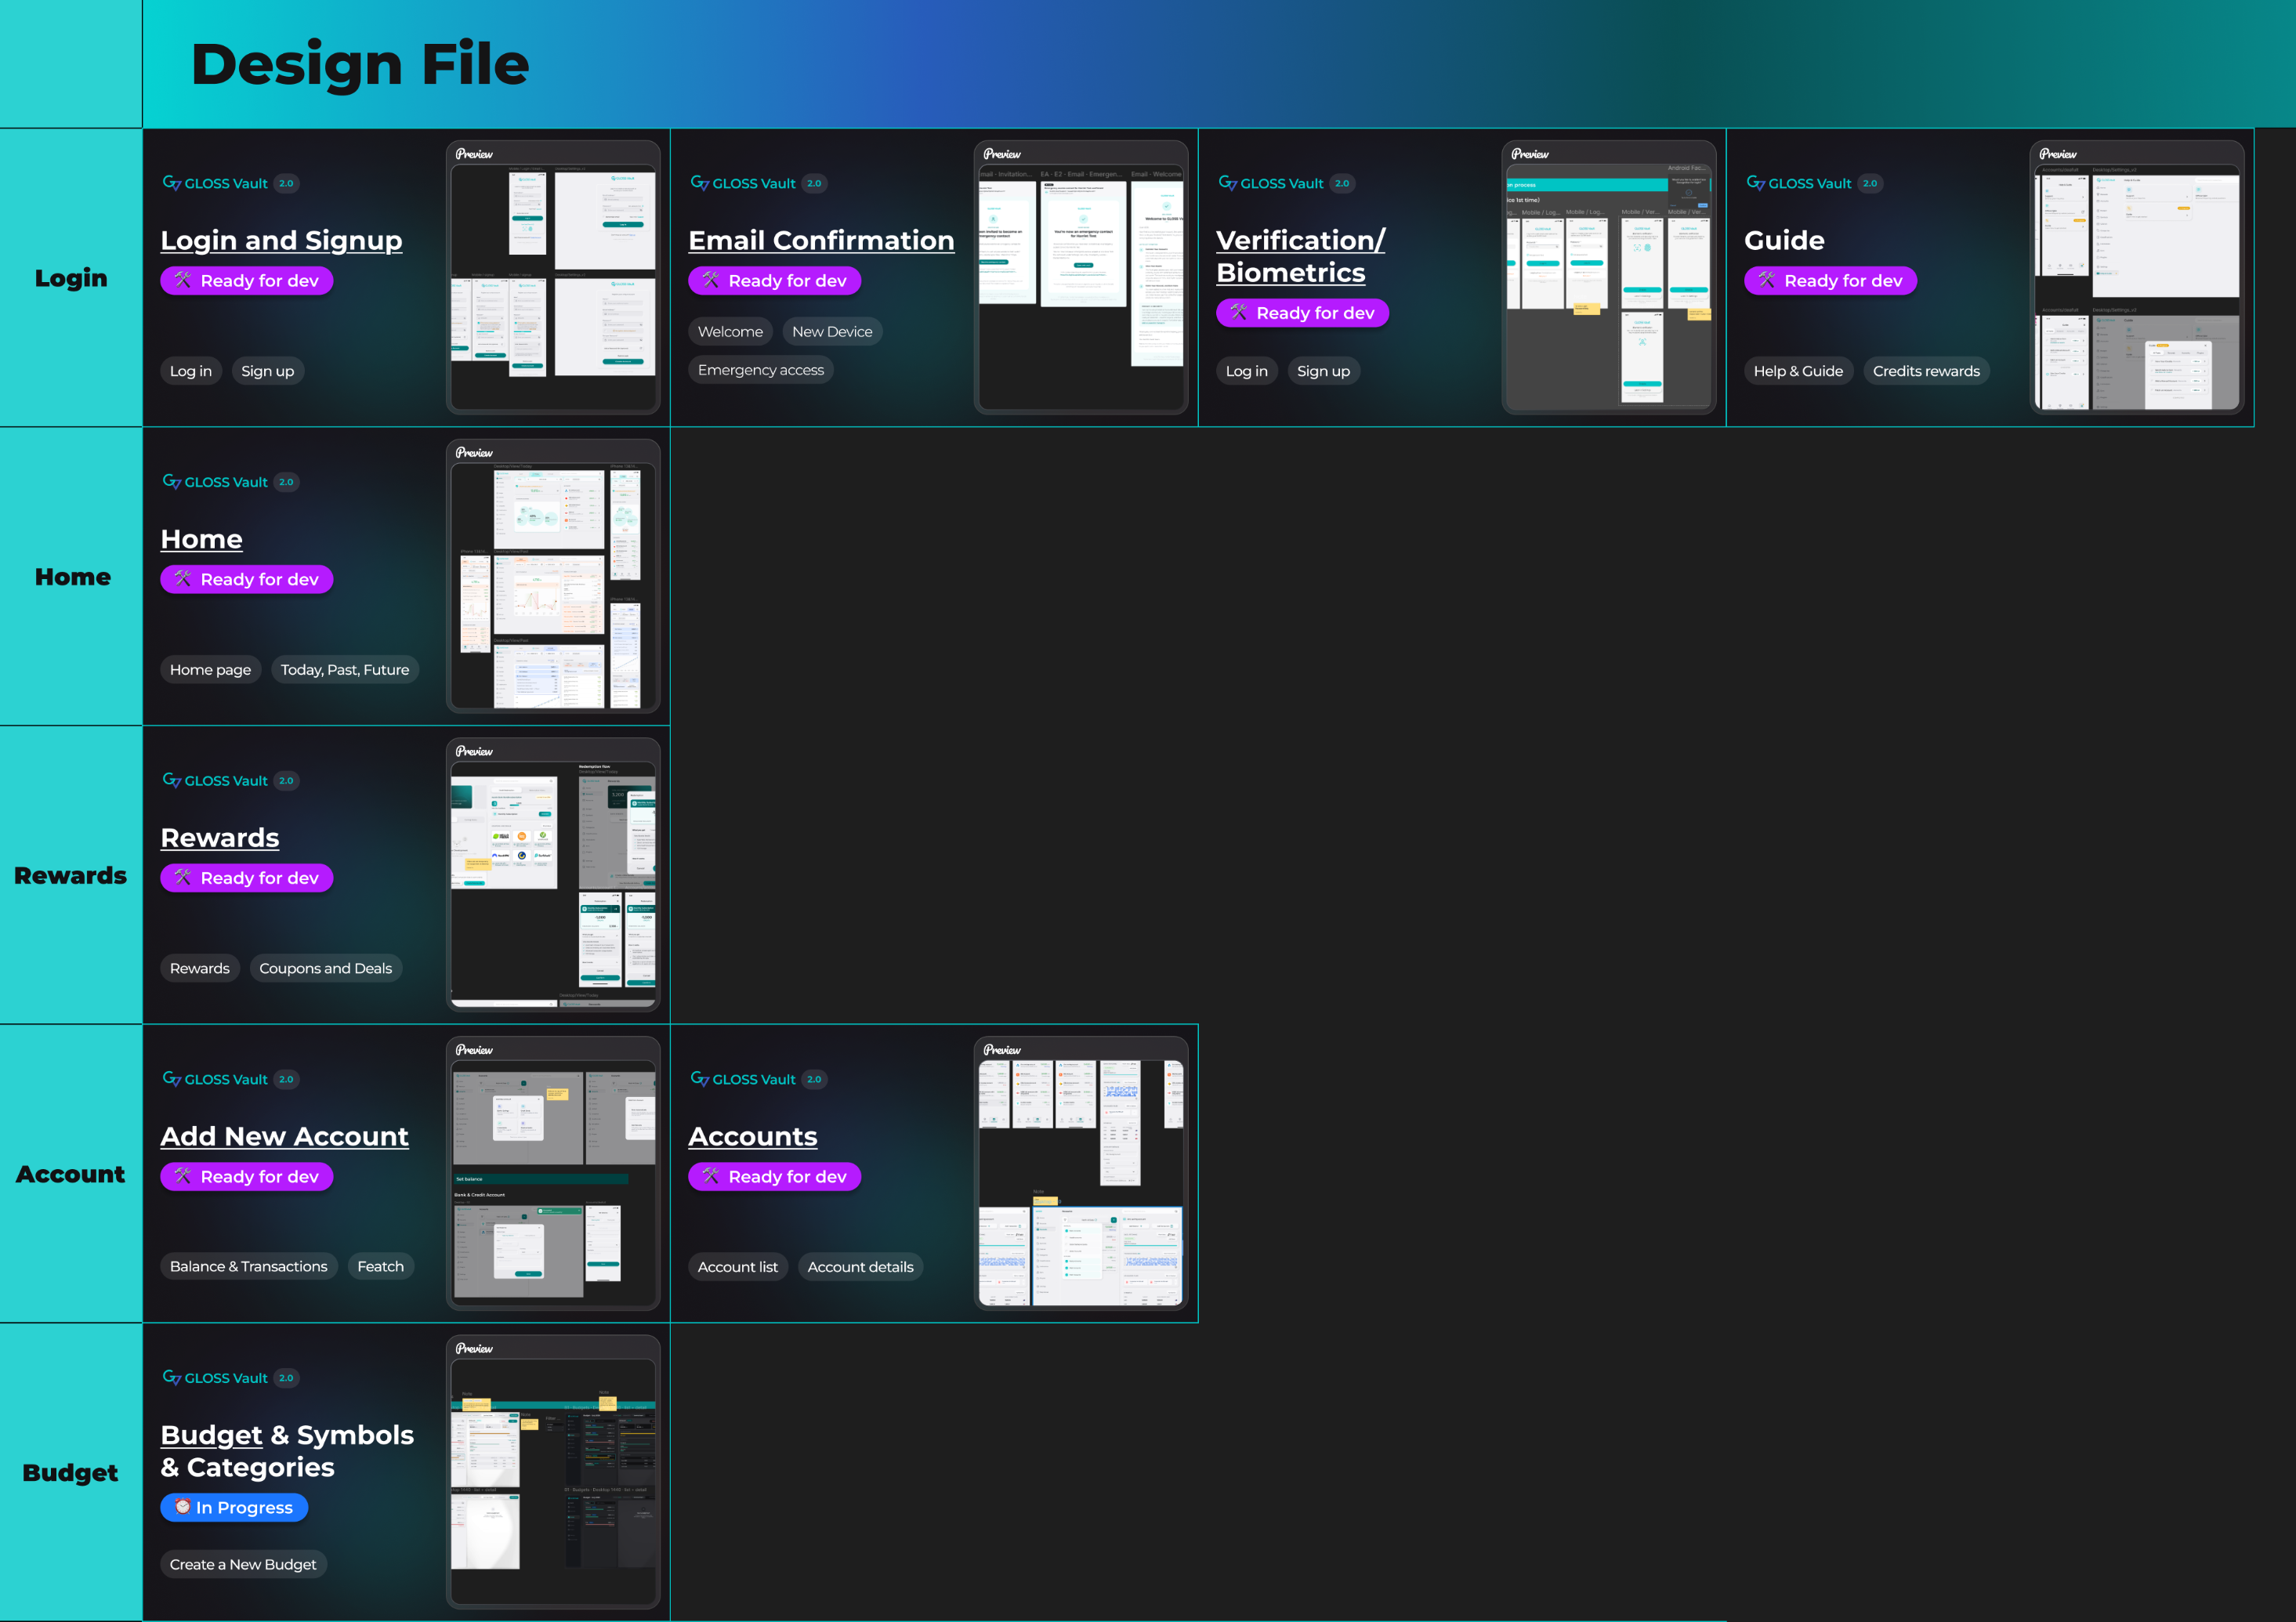Select the Sign up tag in Login and Signup card
Screen dimensions: 2296x1622
[x=268, y=371]
